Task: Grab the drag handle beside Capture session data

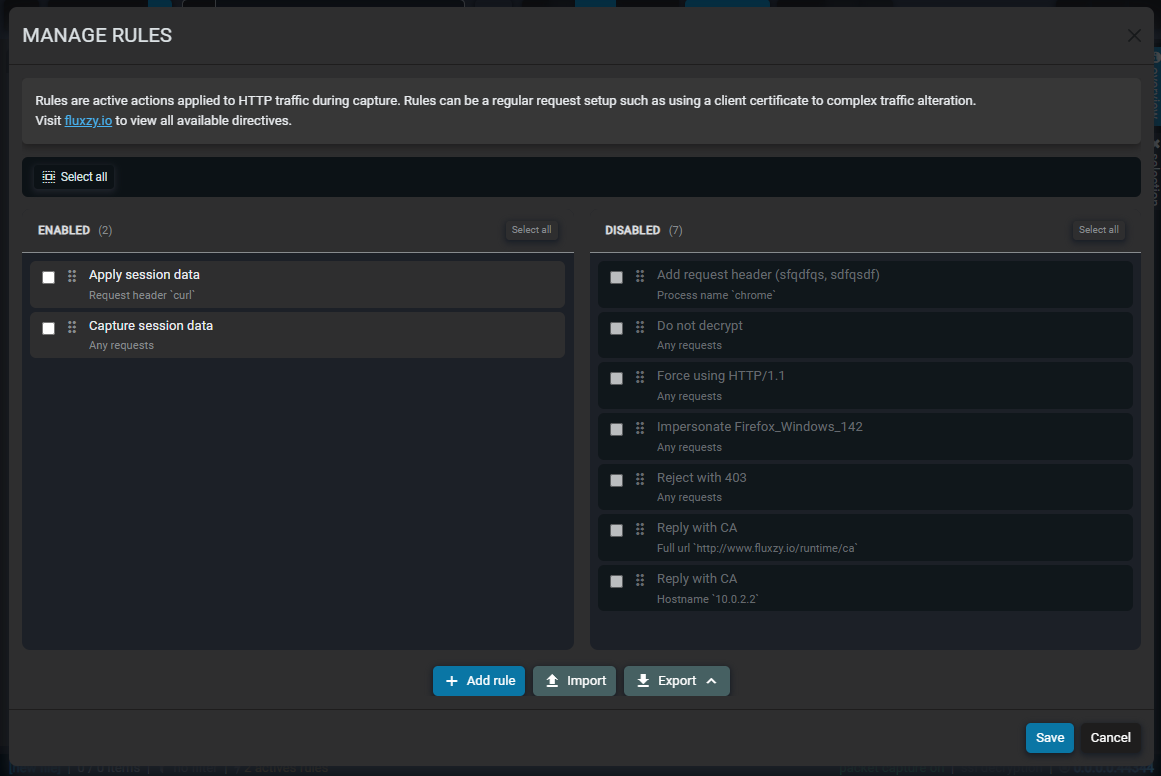Action: [x=71, y=328]
